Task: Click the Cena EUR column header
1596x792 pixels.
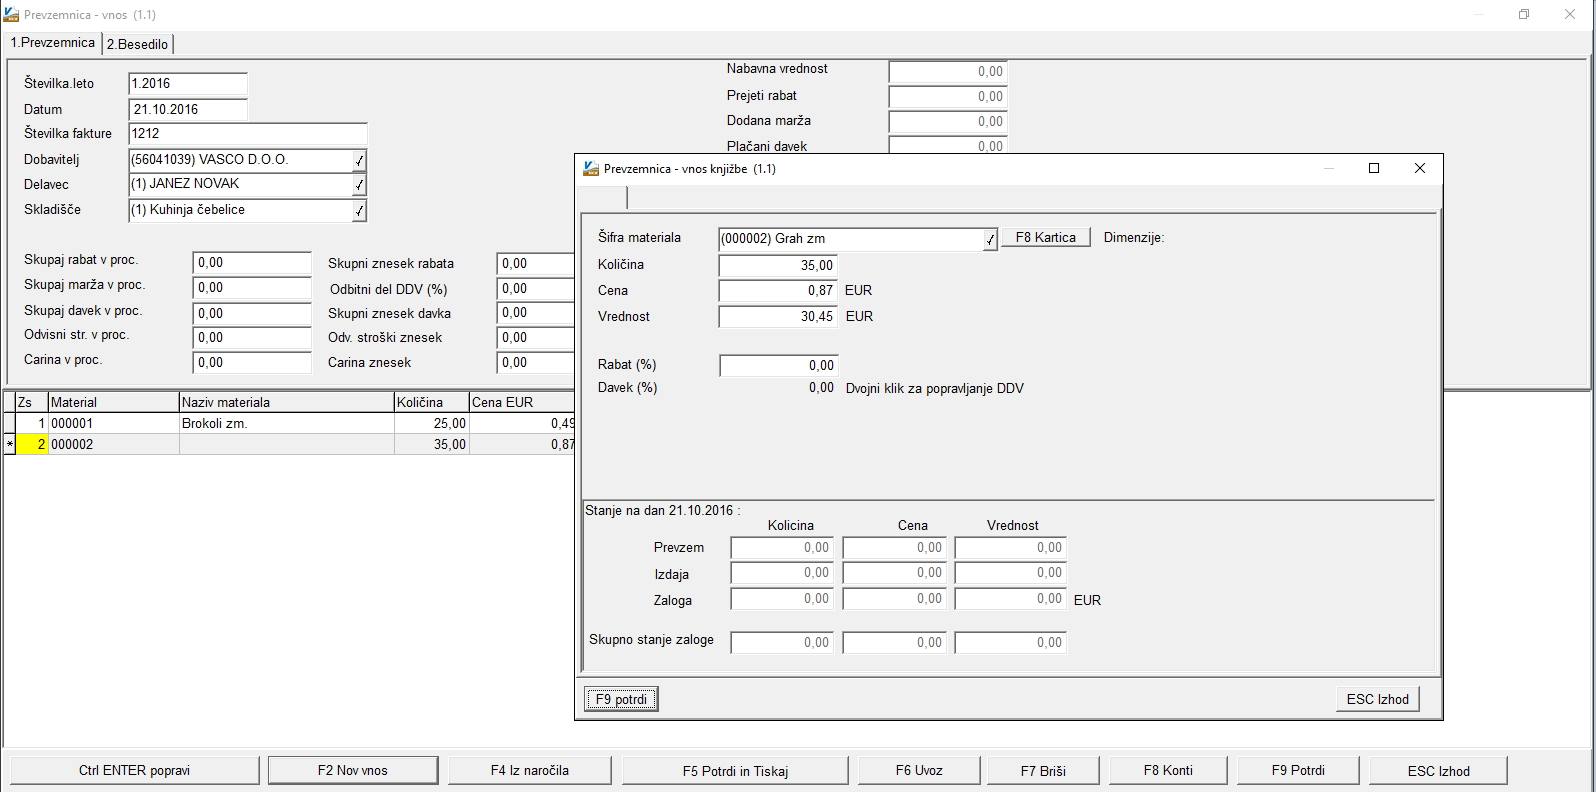Action: click(522, 402)
